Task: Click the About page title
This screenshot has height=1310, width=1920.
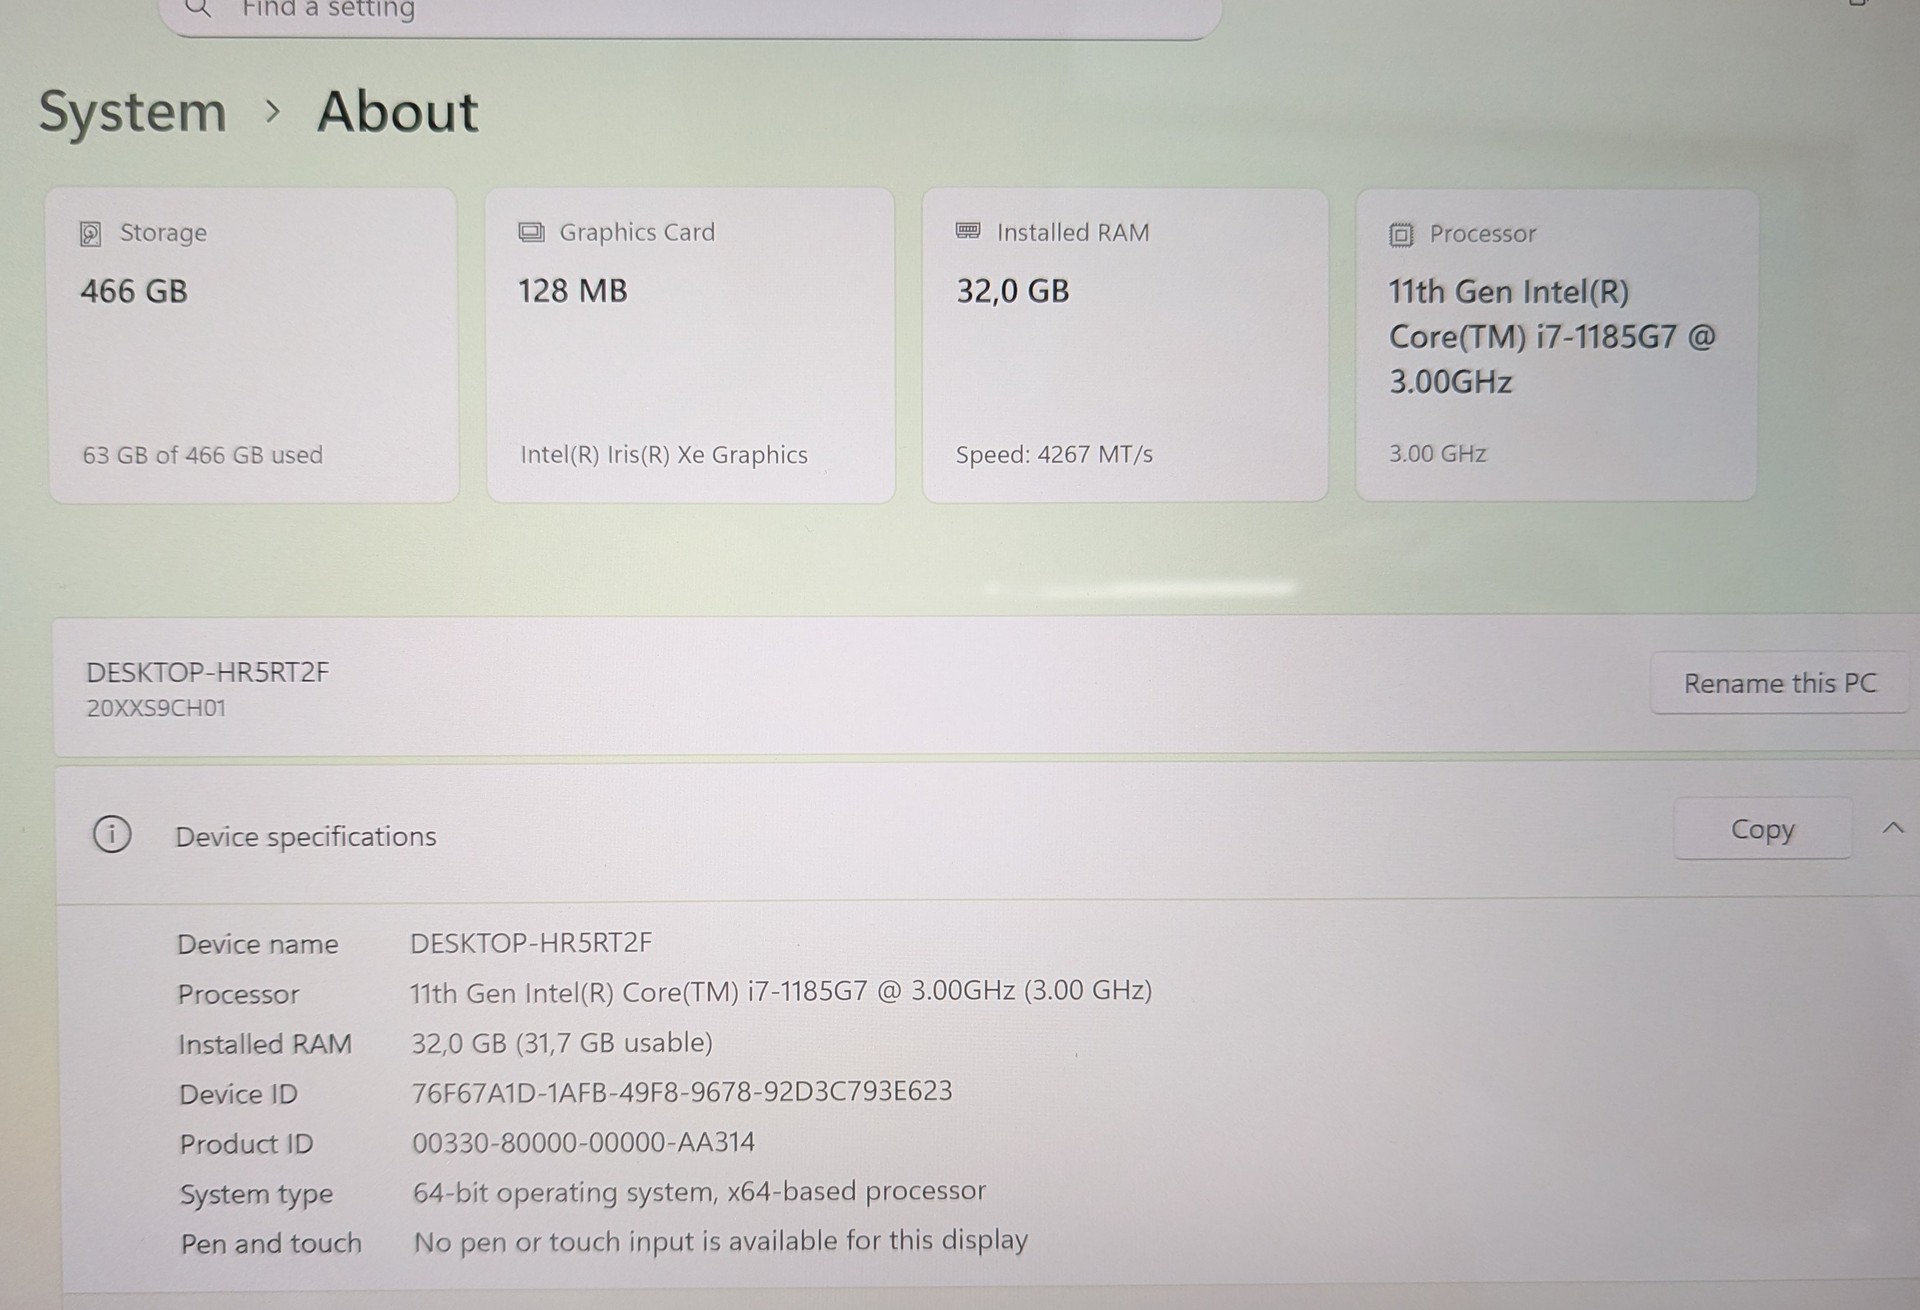Action: [398, 112]
